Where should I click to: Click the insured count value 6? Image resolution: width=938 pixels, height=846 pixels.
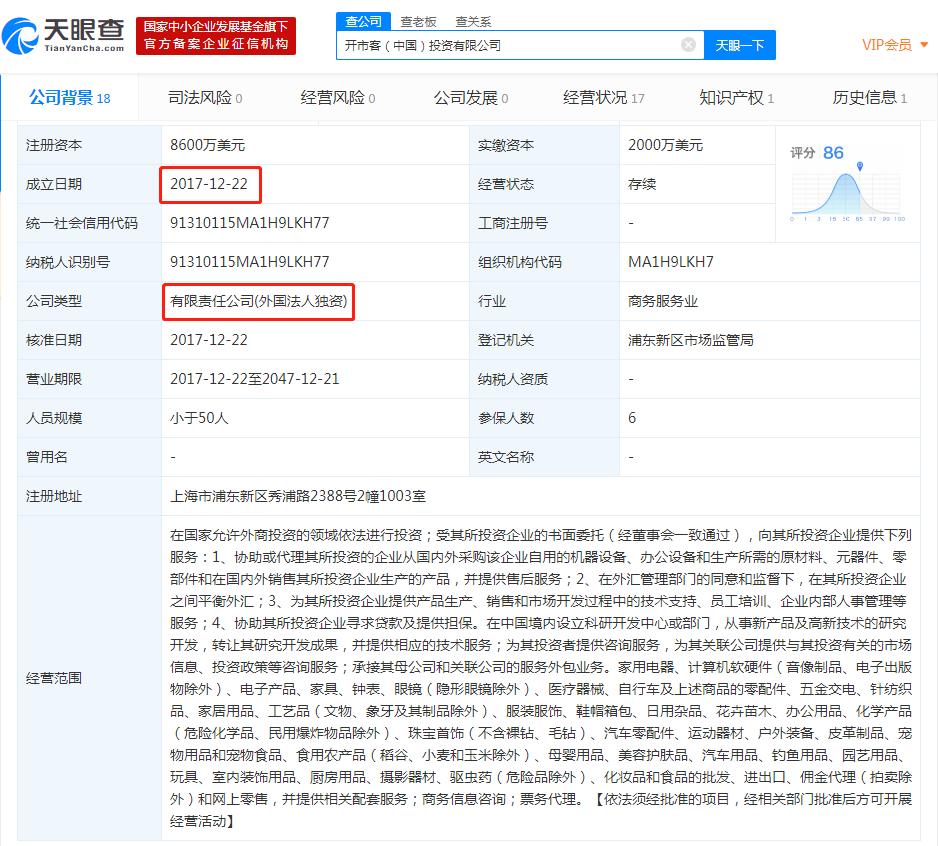click(632, 418)
